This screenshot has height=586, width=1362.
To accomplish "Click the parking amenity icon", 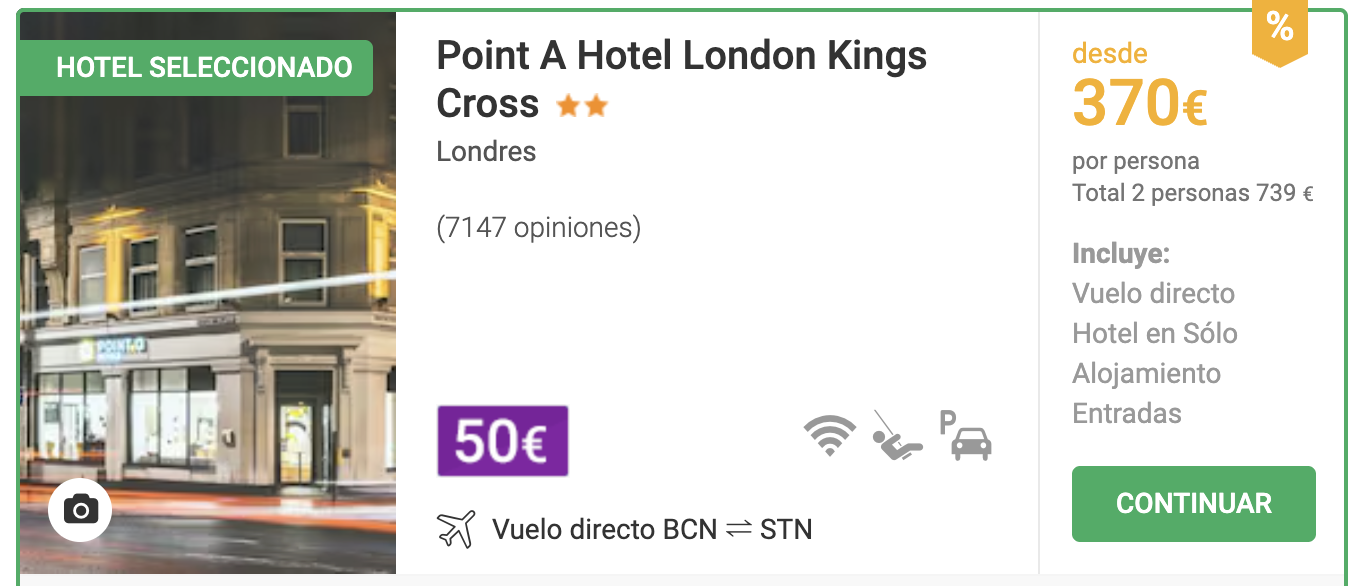I will coord(965,436).
